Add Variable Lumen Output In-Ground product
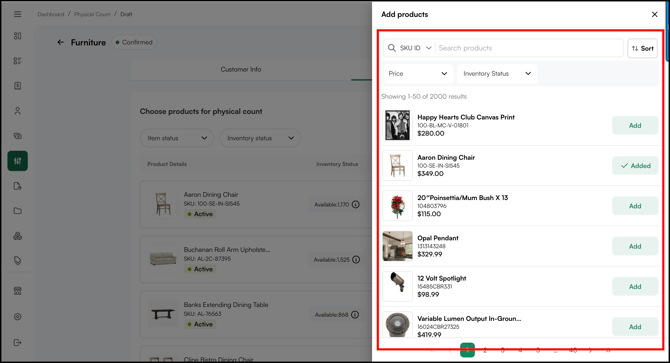The width and height of the screenshot is (670, 363). (x=635, y=327)
